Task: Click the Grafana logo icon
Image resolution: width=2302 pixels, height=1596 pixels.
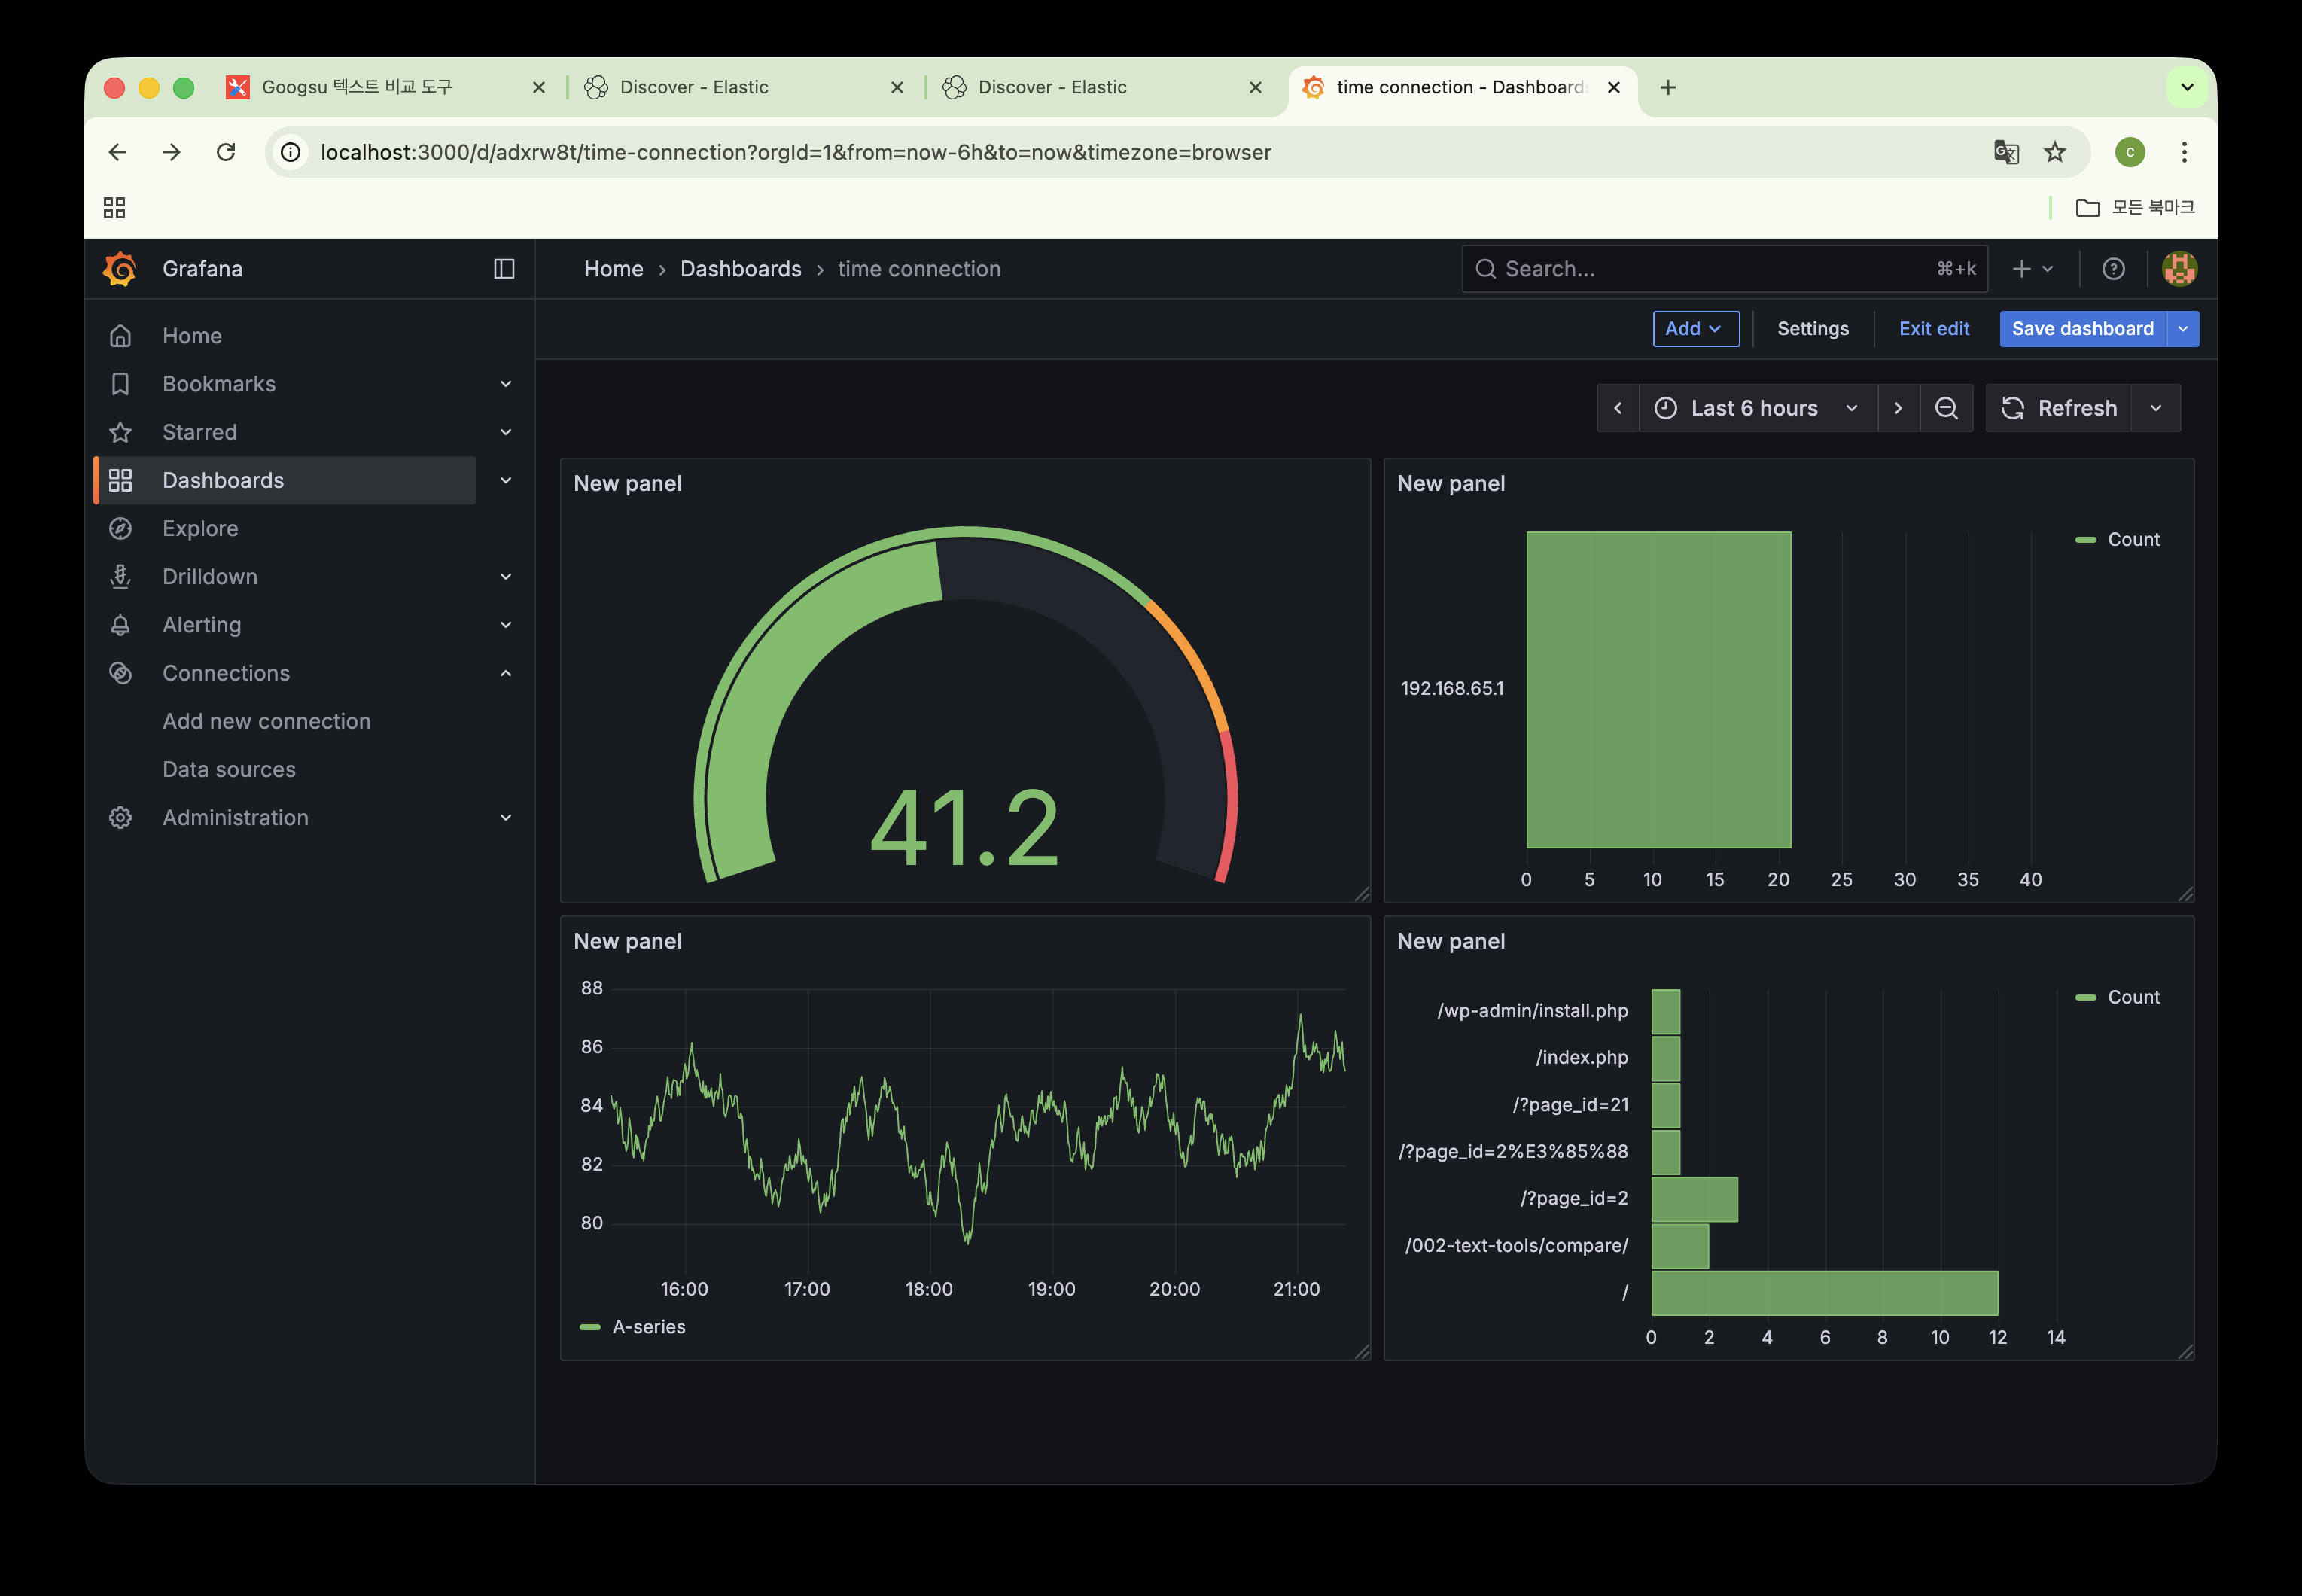Action: [x=120, y=269]
